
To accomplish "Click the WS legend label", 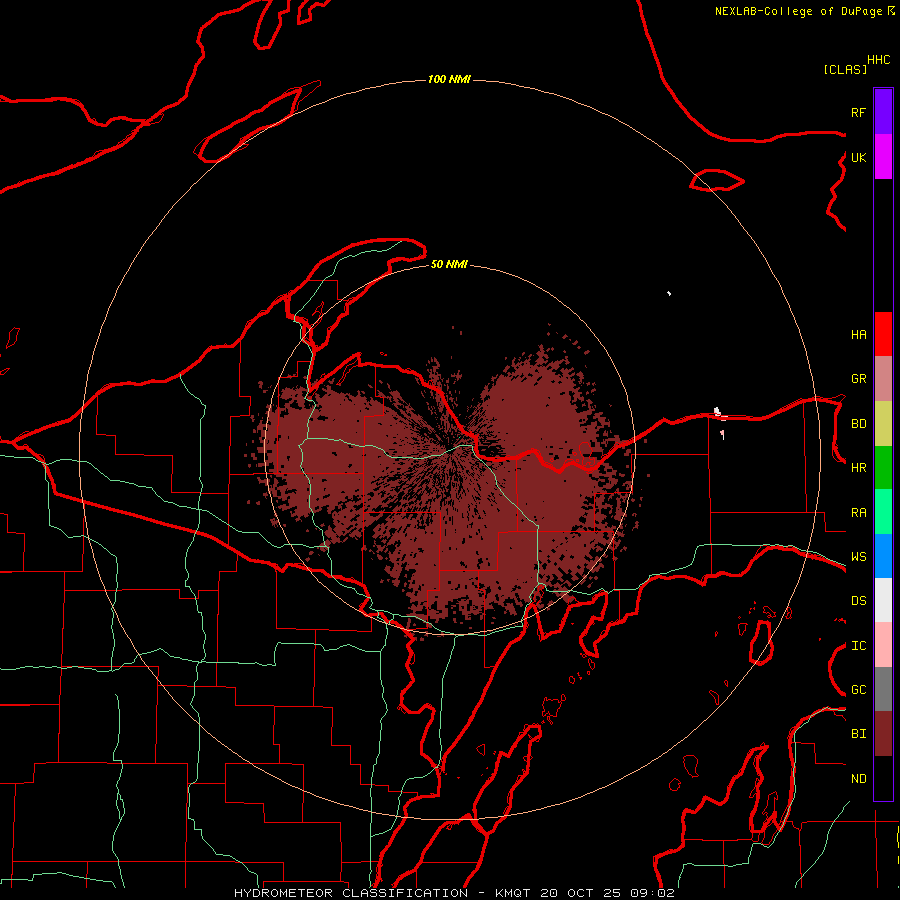I will click(858, 557).
